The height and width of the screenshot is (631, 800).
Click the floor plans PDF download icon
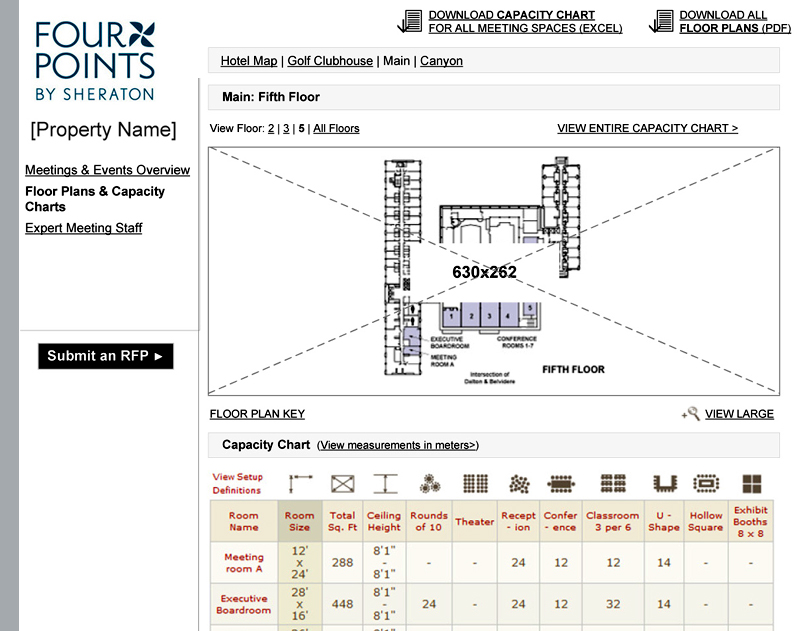(661, 21)
